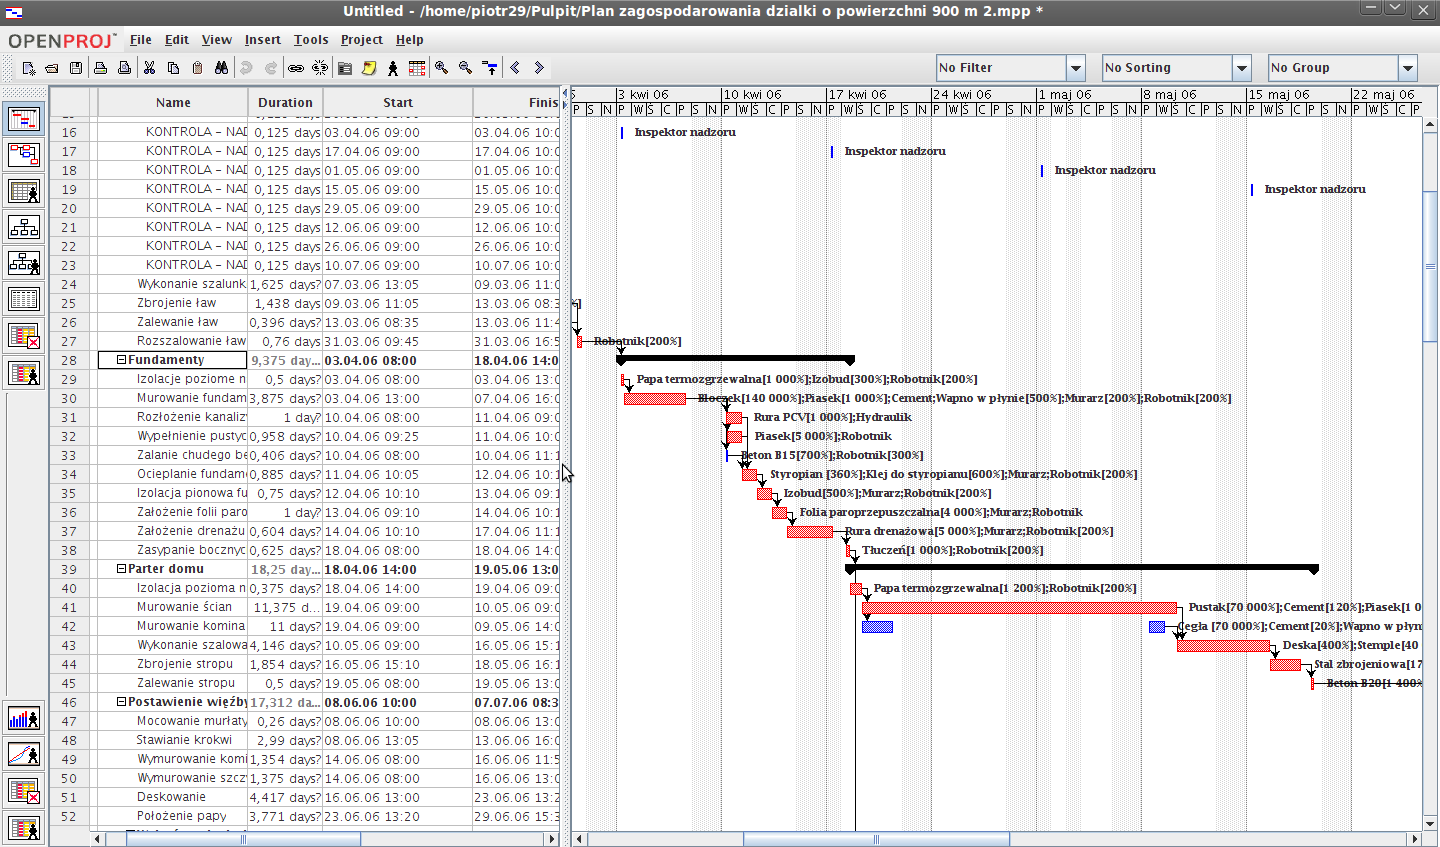Go back with left arrow toolbar icon

[515, 68]
